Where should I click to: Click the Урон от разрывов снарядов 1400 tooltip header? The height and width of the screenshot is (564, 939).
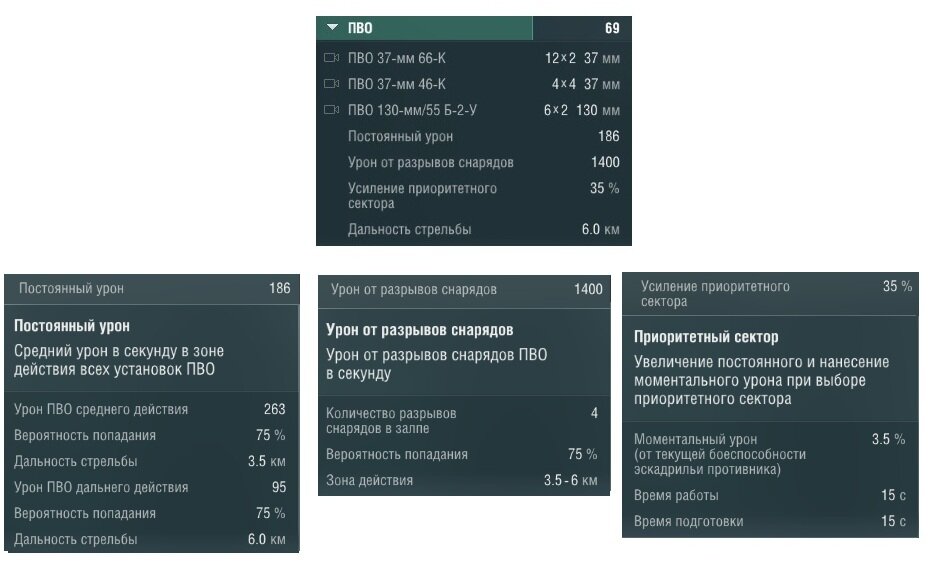[x=464, y=290]
